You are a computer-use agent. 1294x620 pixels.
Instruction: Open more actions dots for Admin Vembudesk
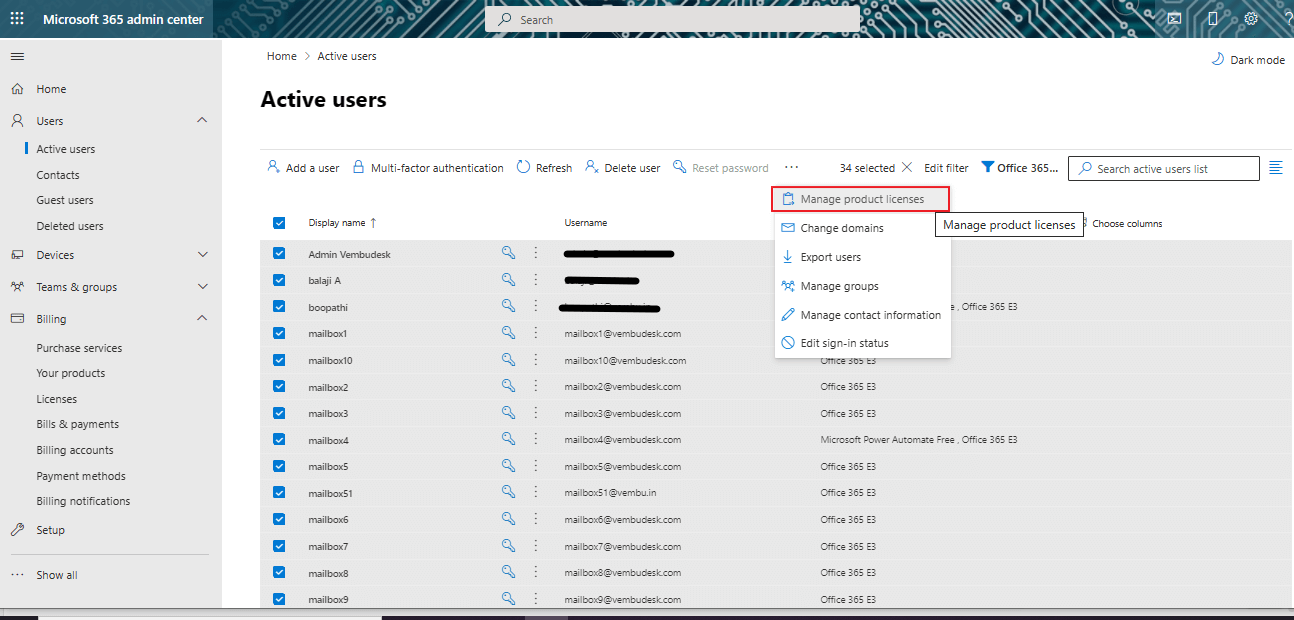click(x=535, y=254)
